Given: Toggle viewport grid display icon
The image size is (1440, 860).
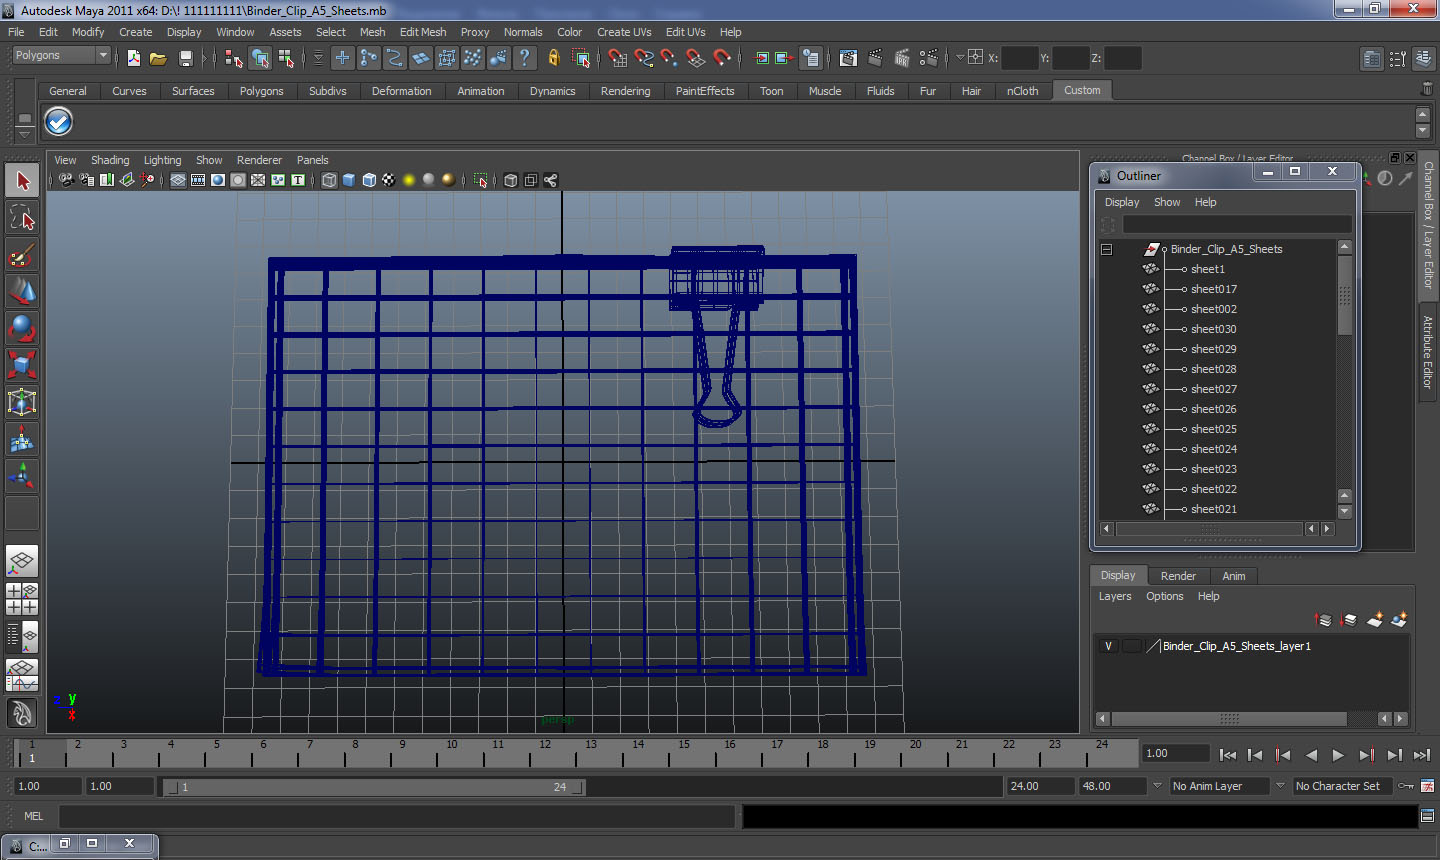Looking at the screenshot, I should click(177, 180).
